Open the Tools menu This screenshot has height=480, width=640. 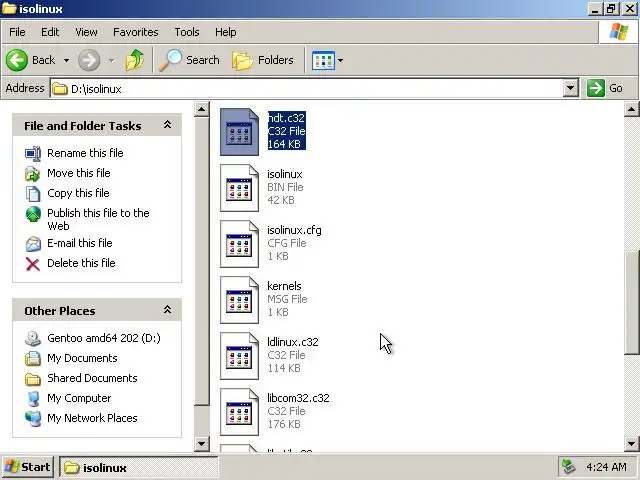[x=187, y=32]
